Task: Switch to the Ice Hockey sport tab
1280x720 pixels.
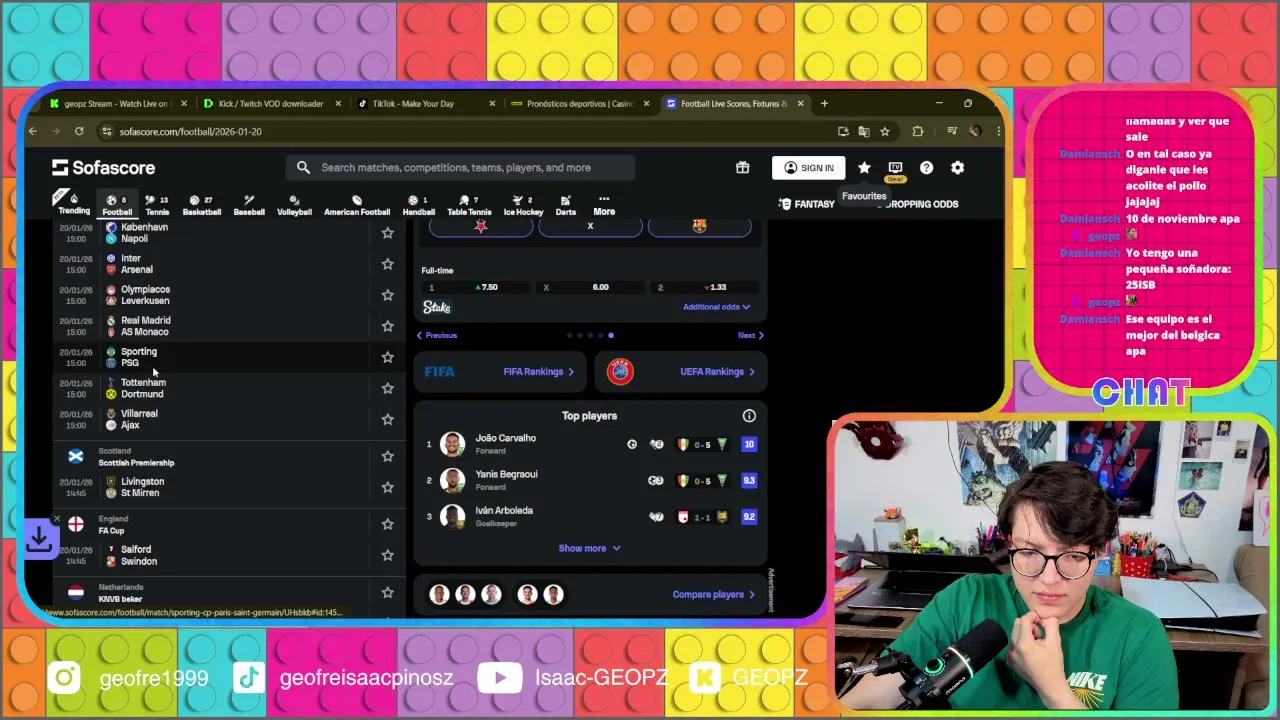Action: pyautogui.click(x=523, y=205)
